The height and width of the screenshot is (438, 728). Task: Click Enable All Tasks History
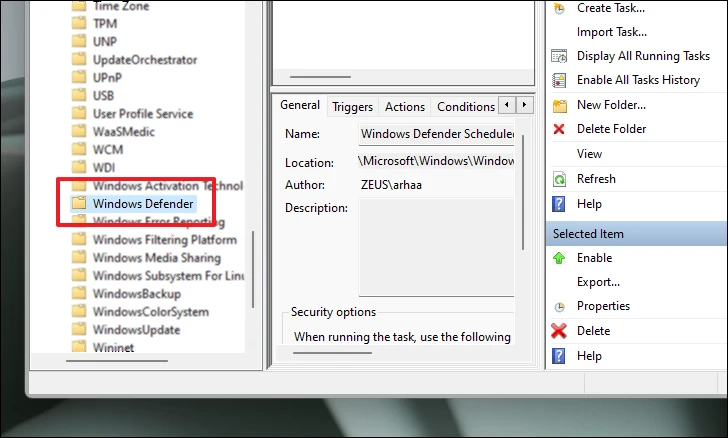pos(638,80)
